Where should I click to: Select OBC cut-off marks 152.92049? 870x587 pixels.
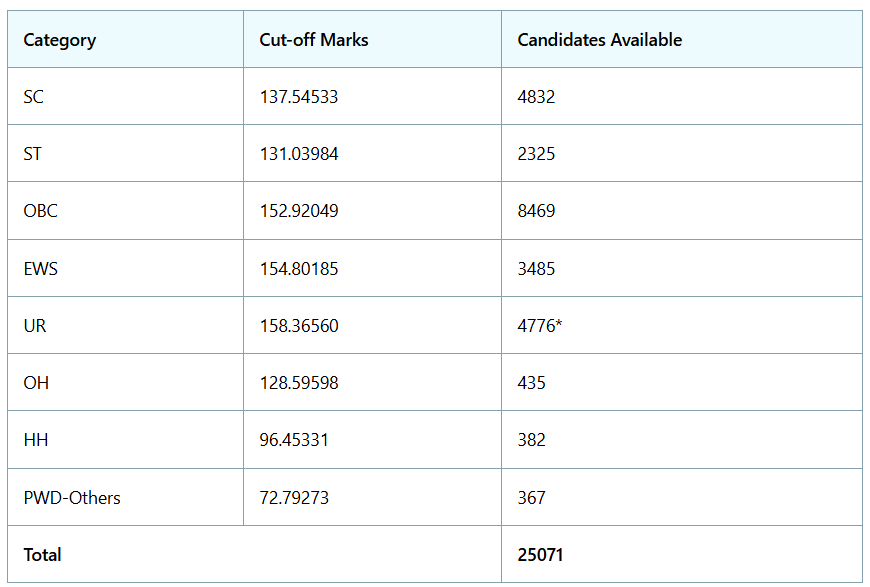tap(299, 211)
